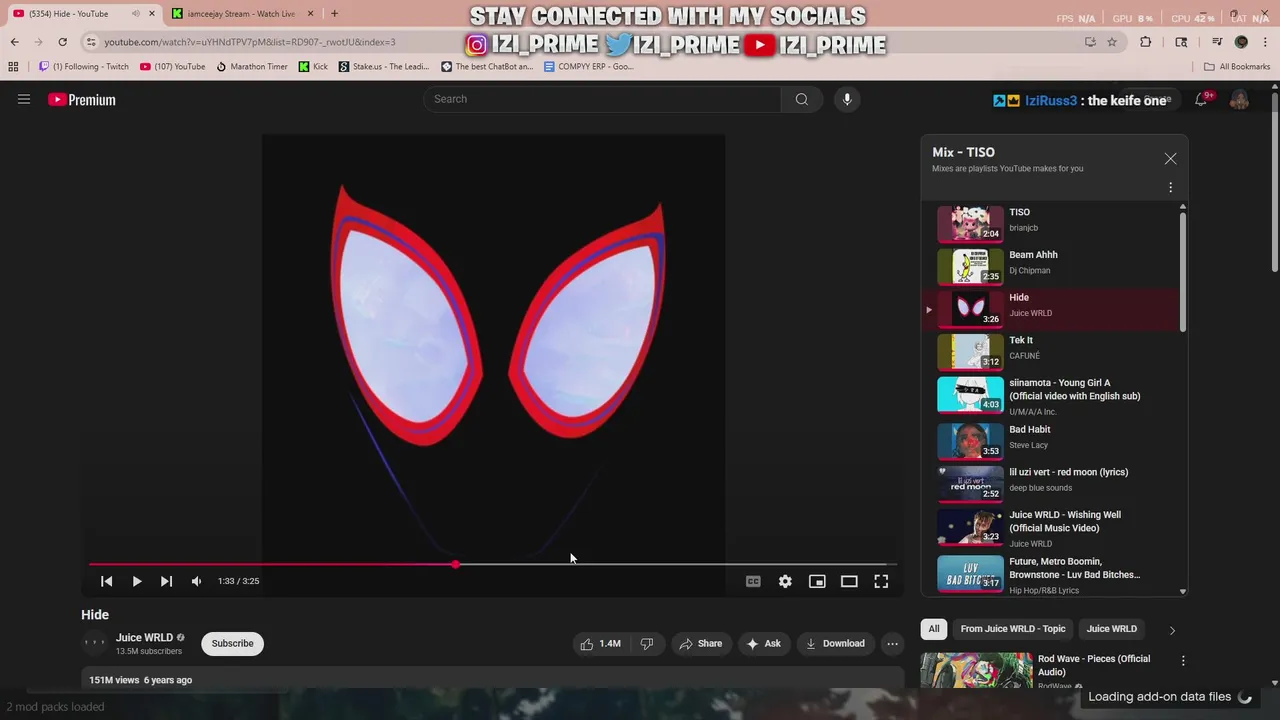Like the Hide video (1.4M)
The height and width of the screenshot is (720, 1280).
tap(600, 644)
